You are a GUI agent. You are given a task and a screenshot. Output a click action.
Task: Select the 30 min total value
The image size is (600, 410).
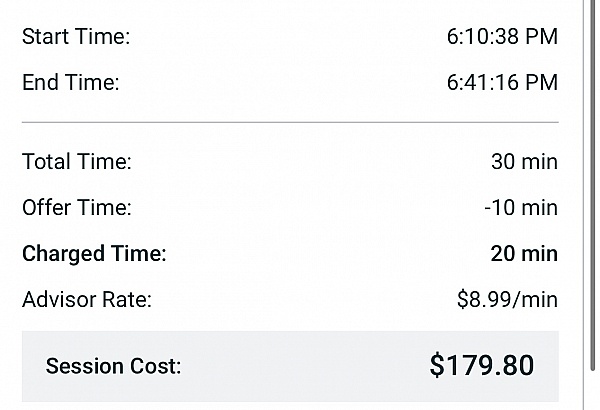[x=524, y=161]
